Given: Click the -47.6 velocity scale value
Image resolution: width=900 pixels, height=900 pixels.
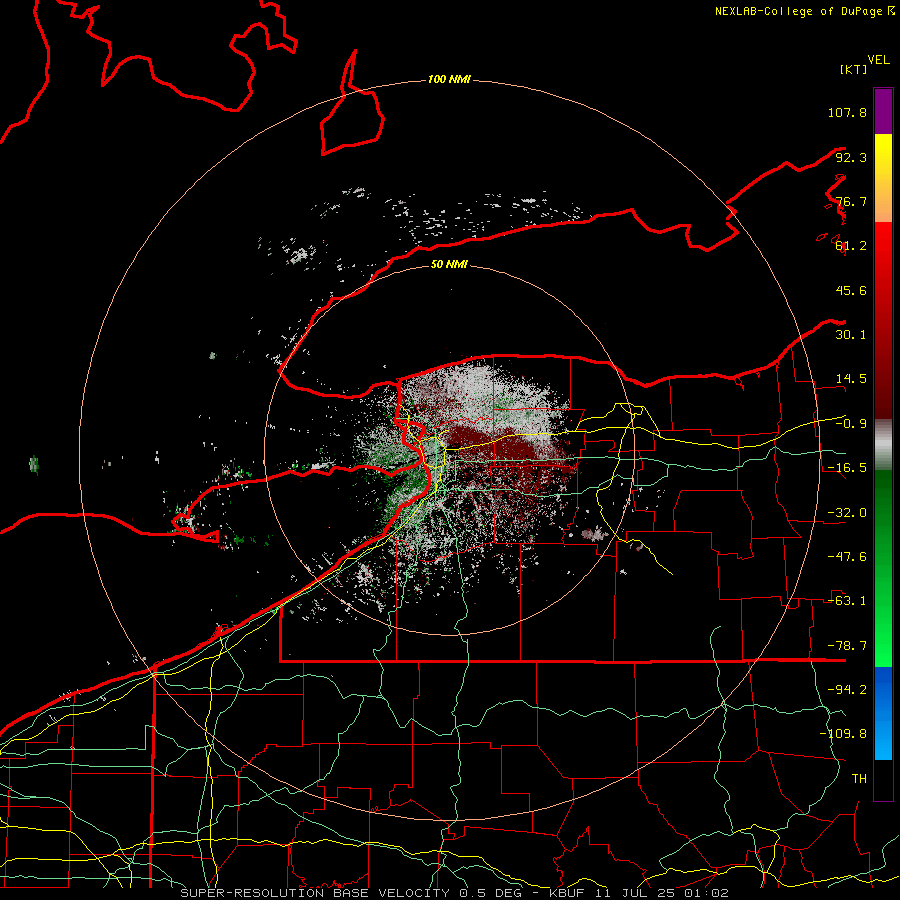Looking at the screenshot, I should [x=847, y=557].
